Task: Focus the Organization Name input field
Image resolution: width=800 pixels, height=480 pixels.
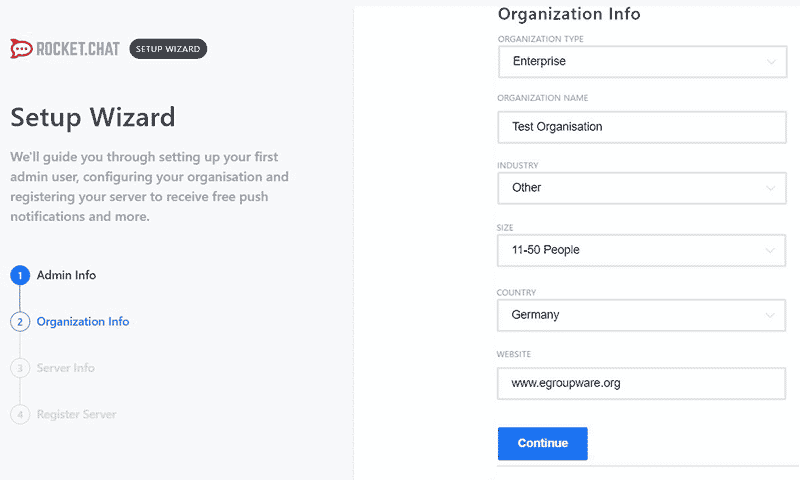Action: 642,127
